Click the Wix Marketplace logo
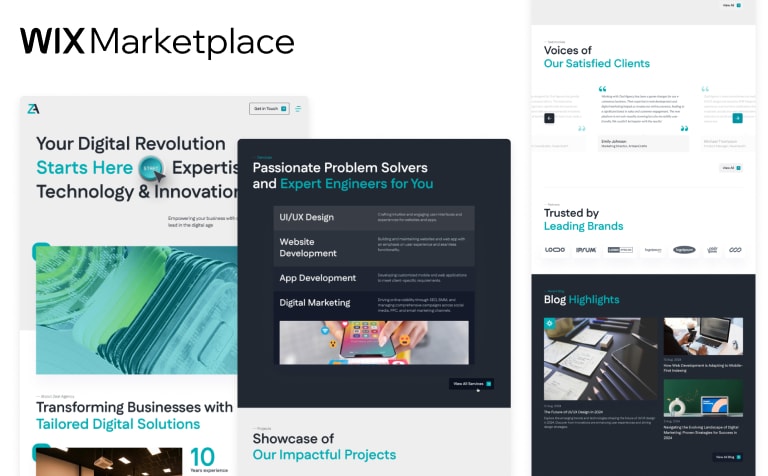Image resolution: width=768 pixels, height=476 pixels. pos(157,42)
